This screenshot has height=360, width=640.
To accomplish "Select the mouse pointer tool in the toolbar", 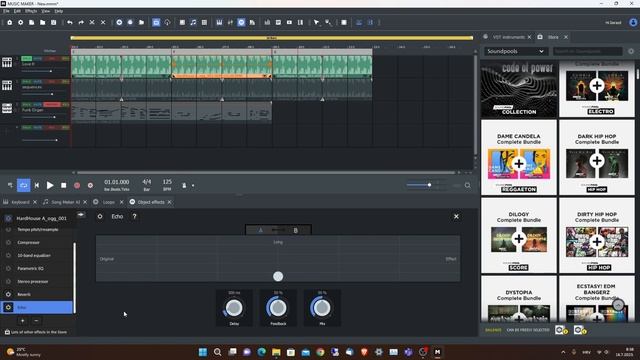I will [316, 22].
